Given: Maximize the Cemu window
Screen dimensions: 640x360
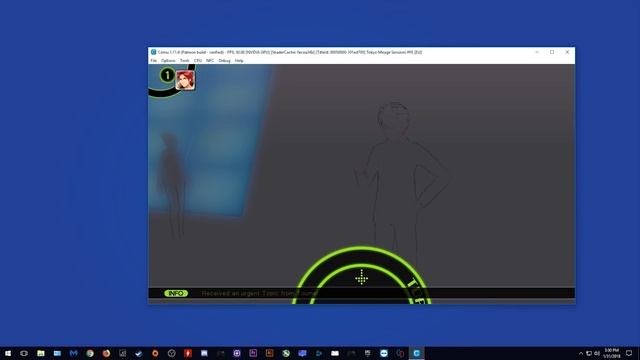Looking at the screenshot, I should 552,52.
